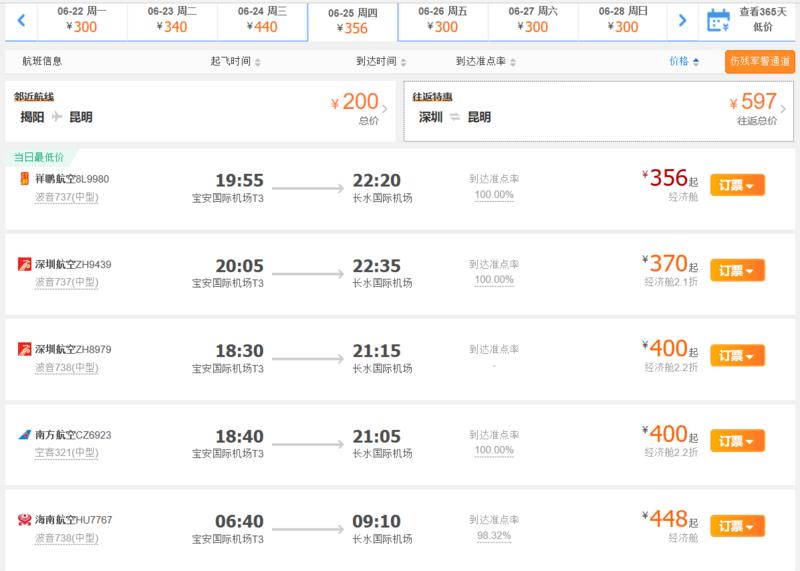Viewport: 800px width, 571px height.
Task: Go to previous week of dates
Action: click(x=21, y=20)
